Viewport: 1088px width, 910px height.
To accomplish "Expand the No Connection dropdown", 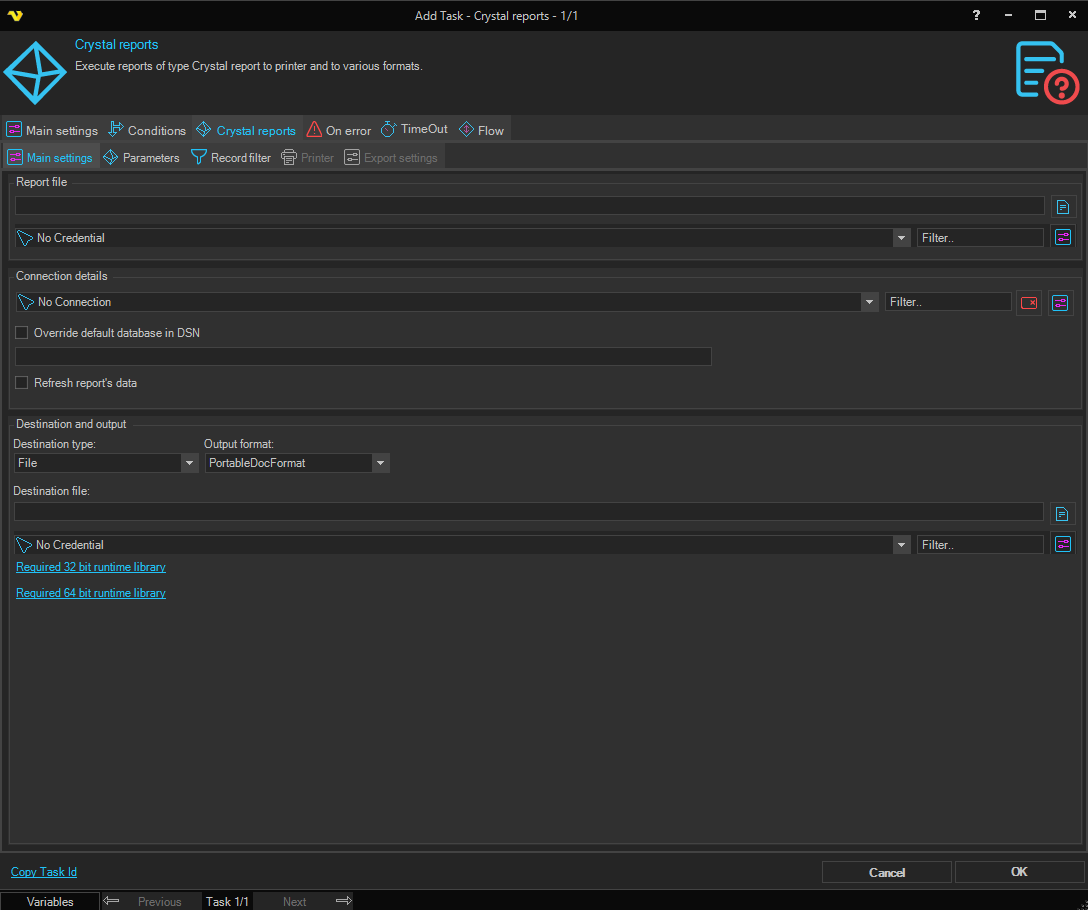I will point(869,302).
